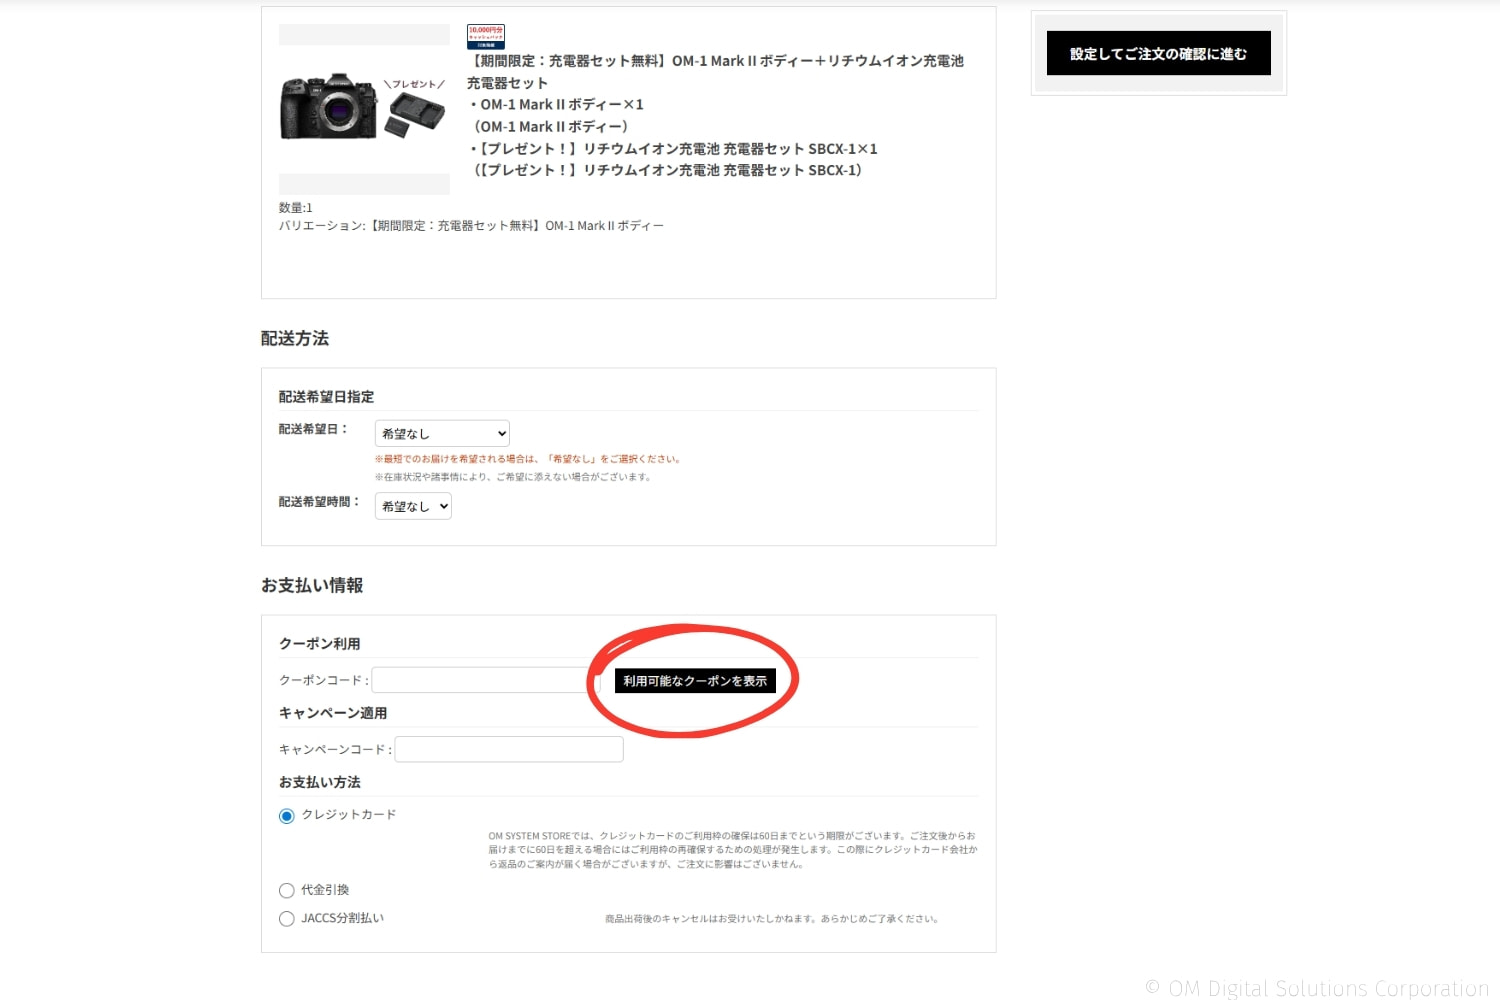
Task: Click the 設定してご注文の確認に進む button
Action: (x=1158, y=53)
